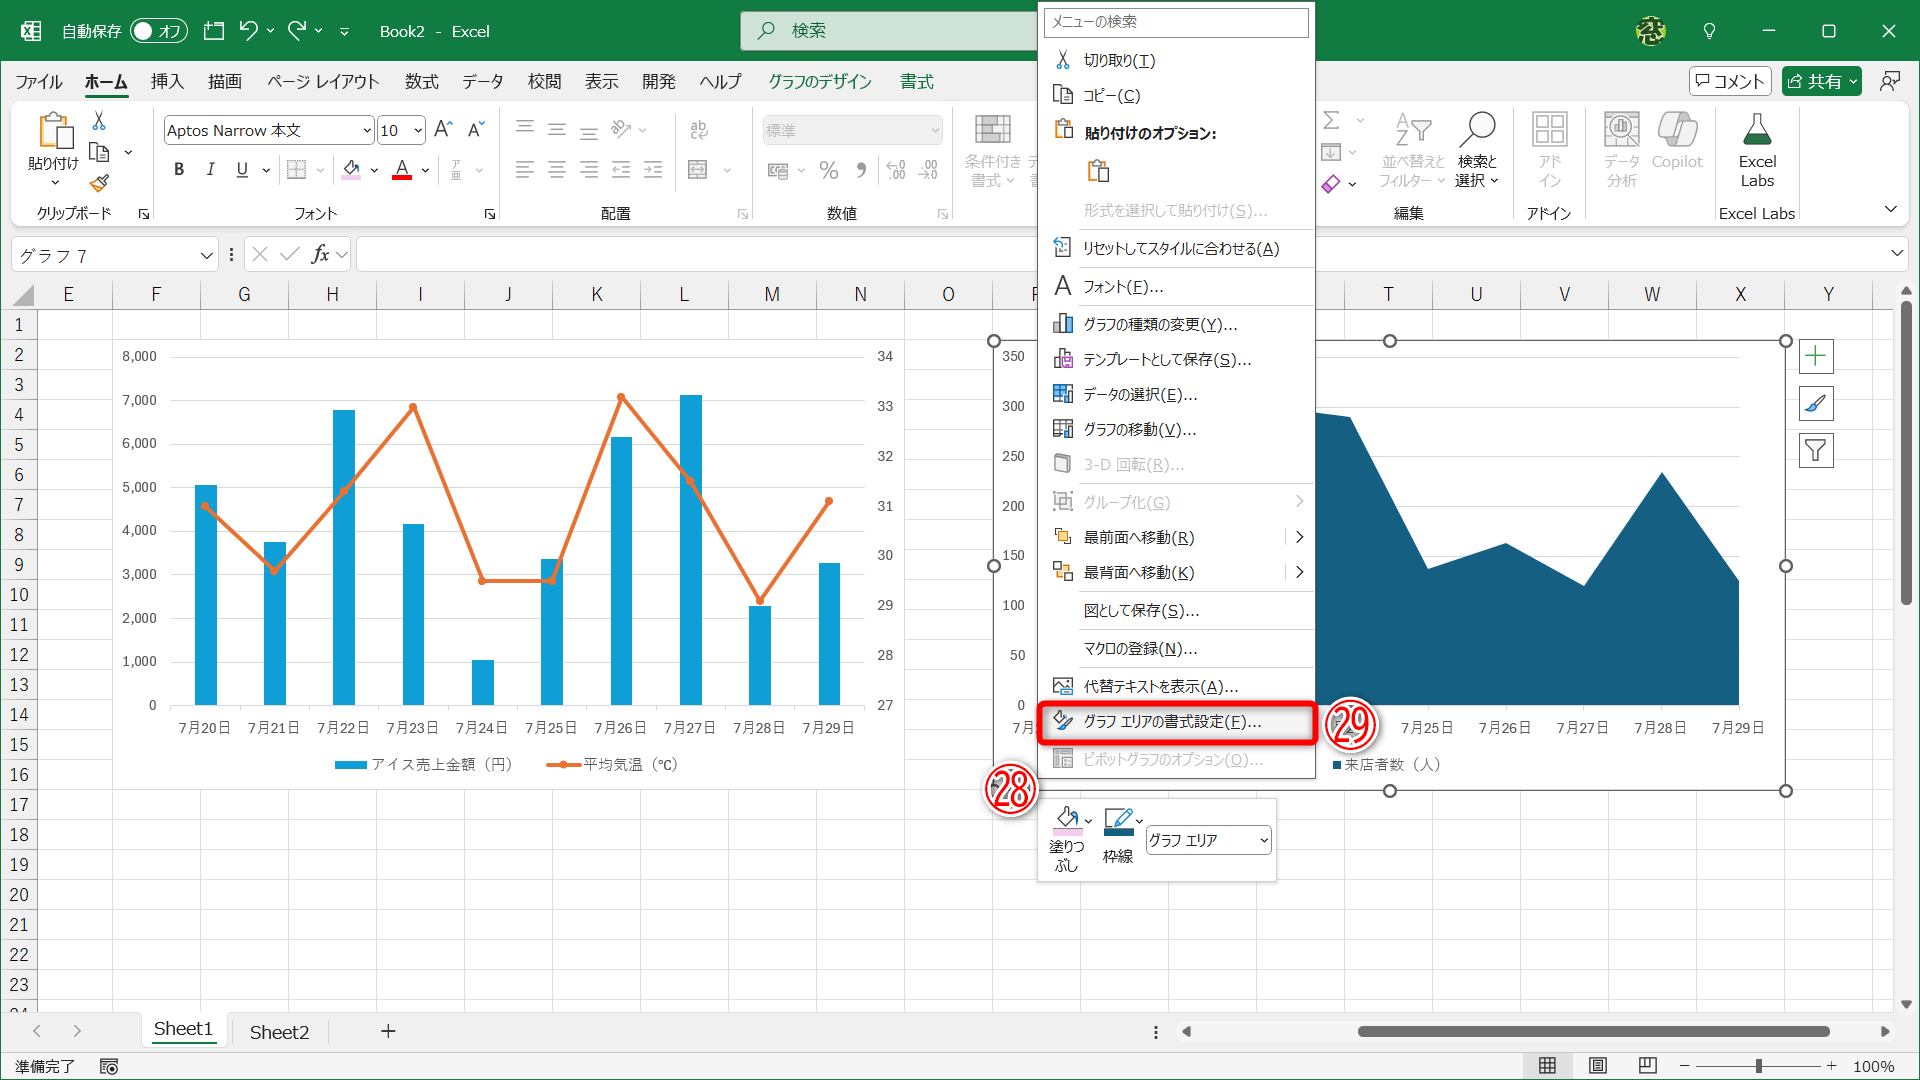Toggle underline formatting
This screenshot has height=1080, width=1920.
click(x=242, y=170)
